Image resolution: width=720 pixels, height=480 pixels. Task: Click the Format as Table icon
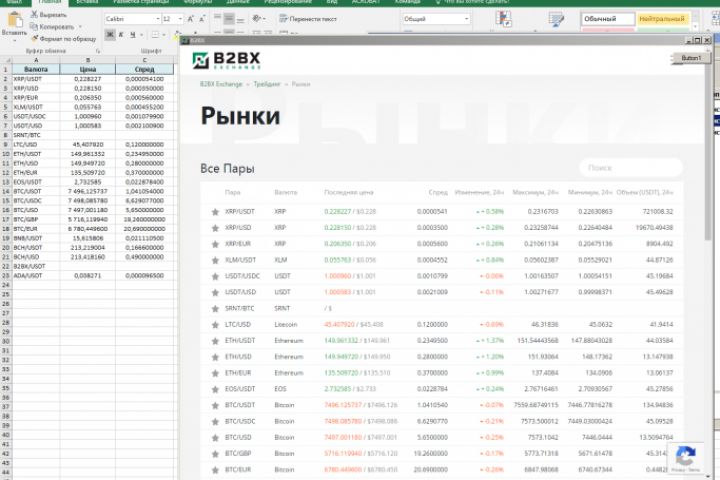(557, 19)
